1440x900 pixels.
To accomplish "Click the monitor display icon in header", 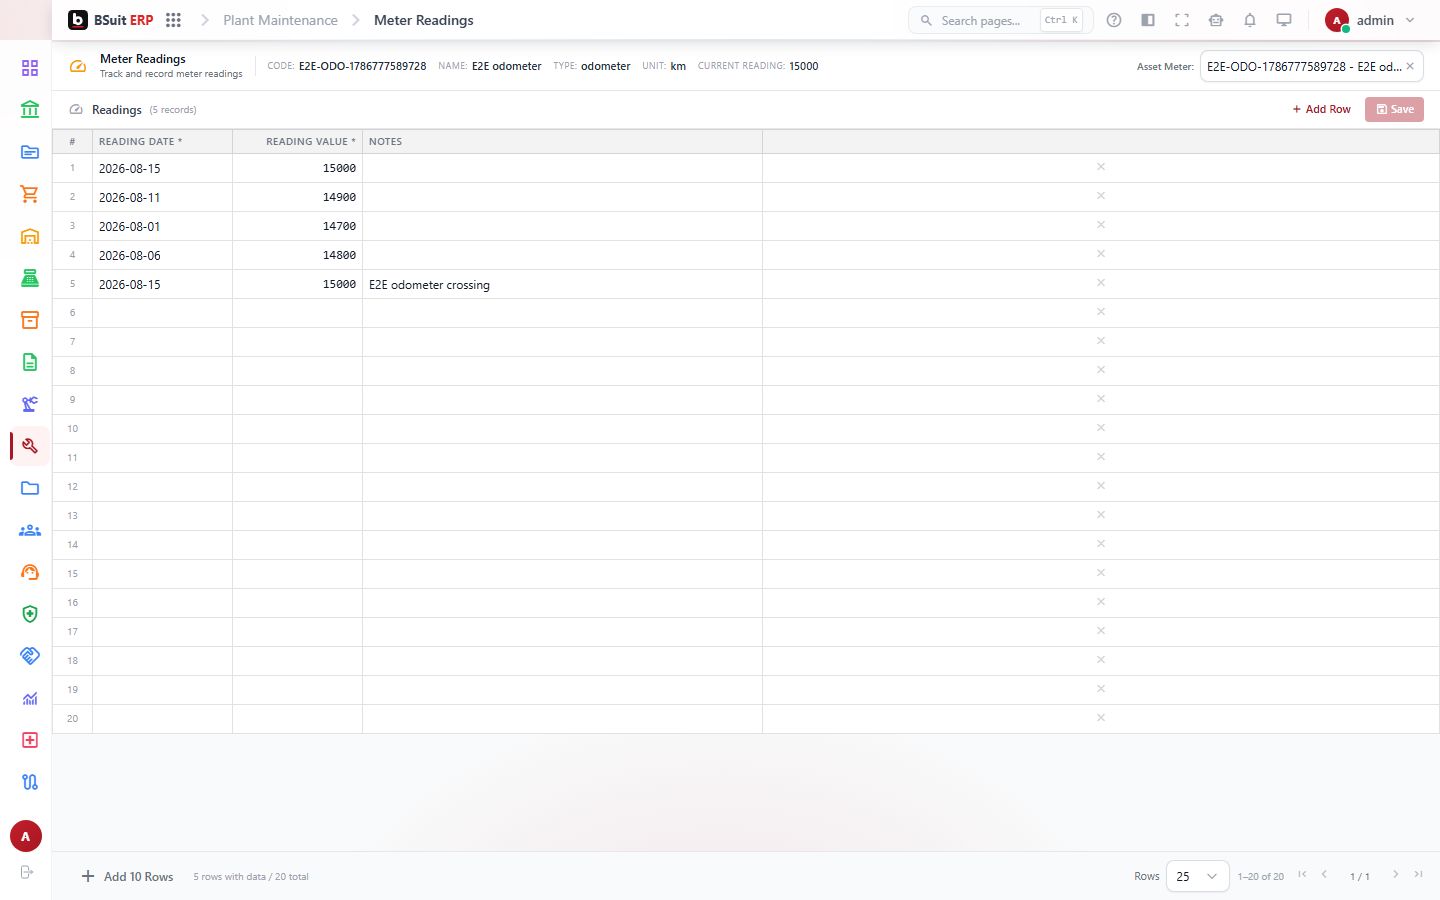I will point(1284,20).
